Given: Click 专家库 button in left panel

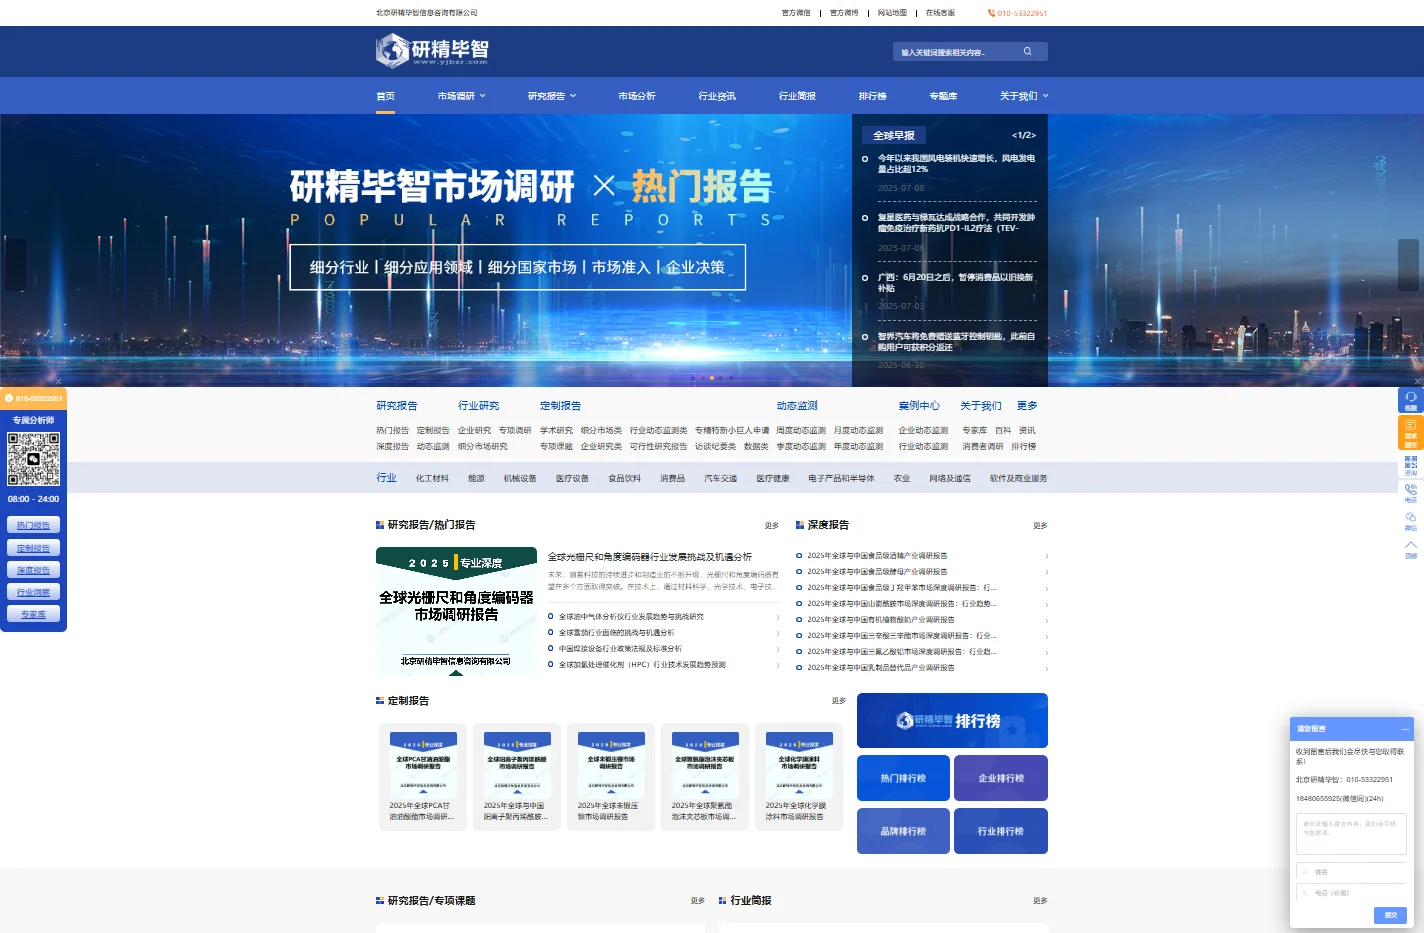Looking at the screenshot, I should [33, 614].
